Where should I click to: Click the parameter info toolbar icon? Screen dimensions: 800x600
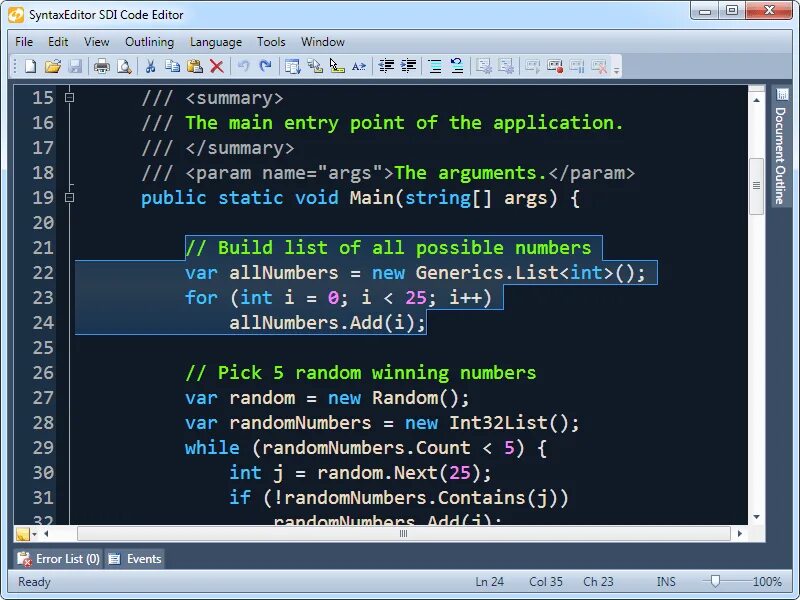point(315,66)
